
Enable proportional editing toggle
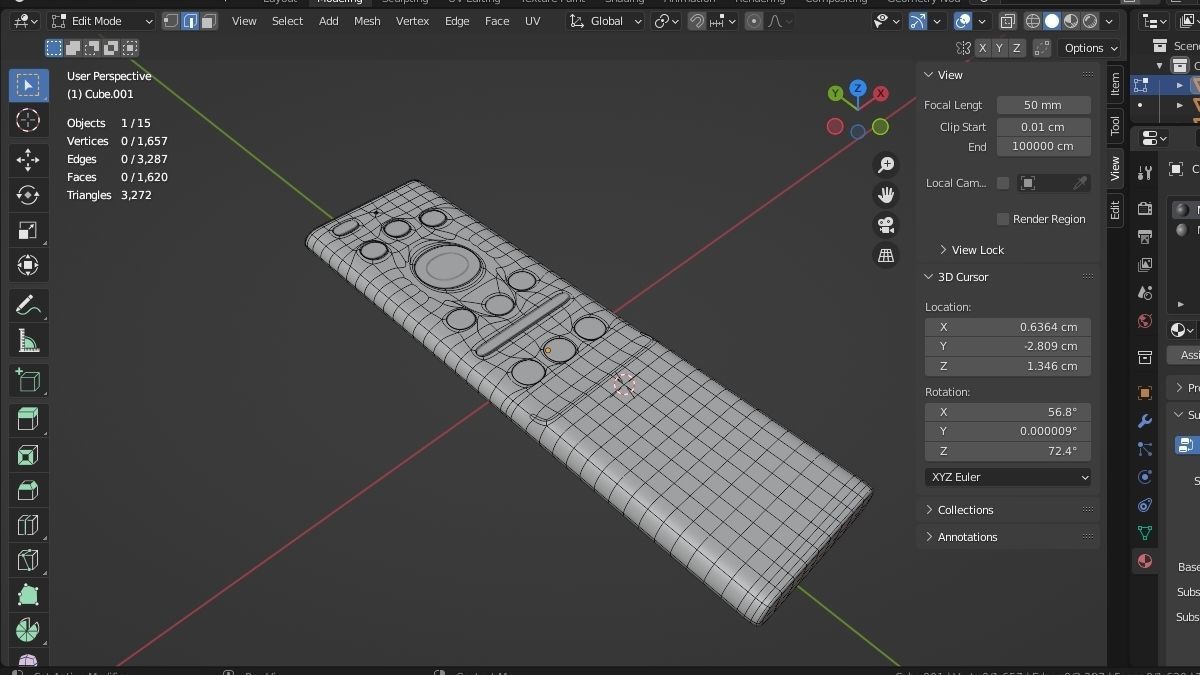coord(753,20)
